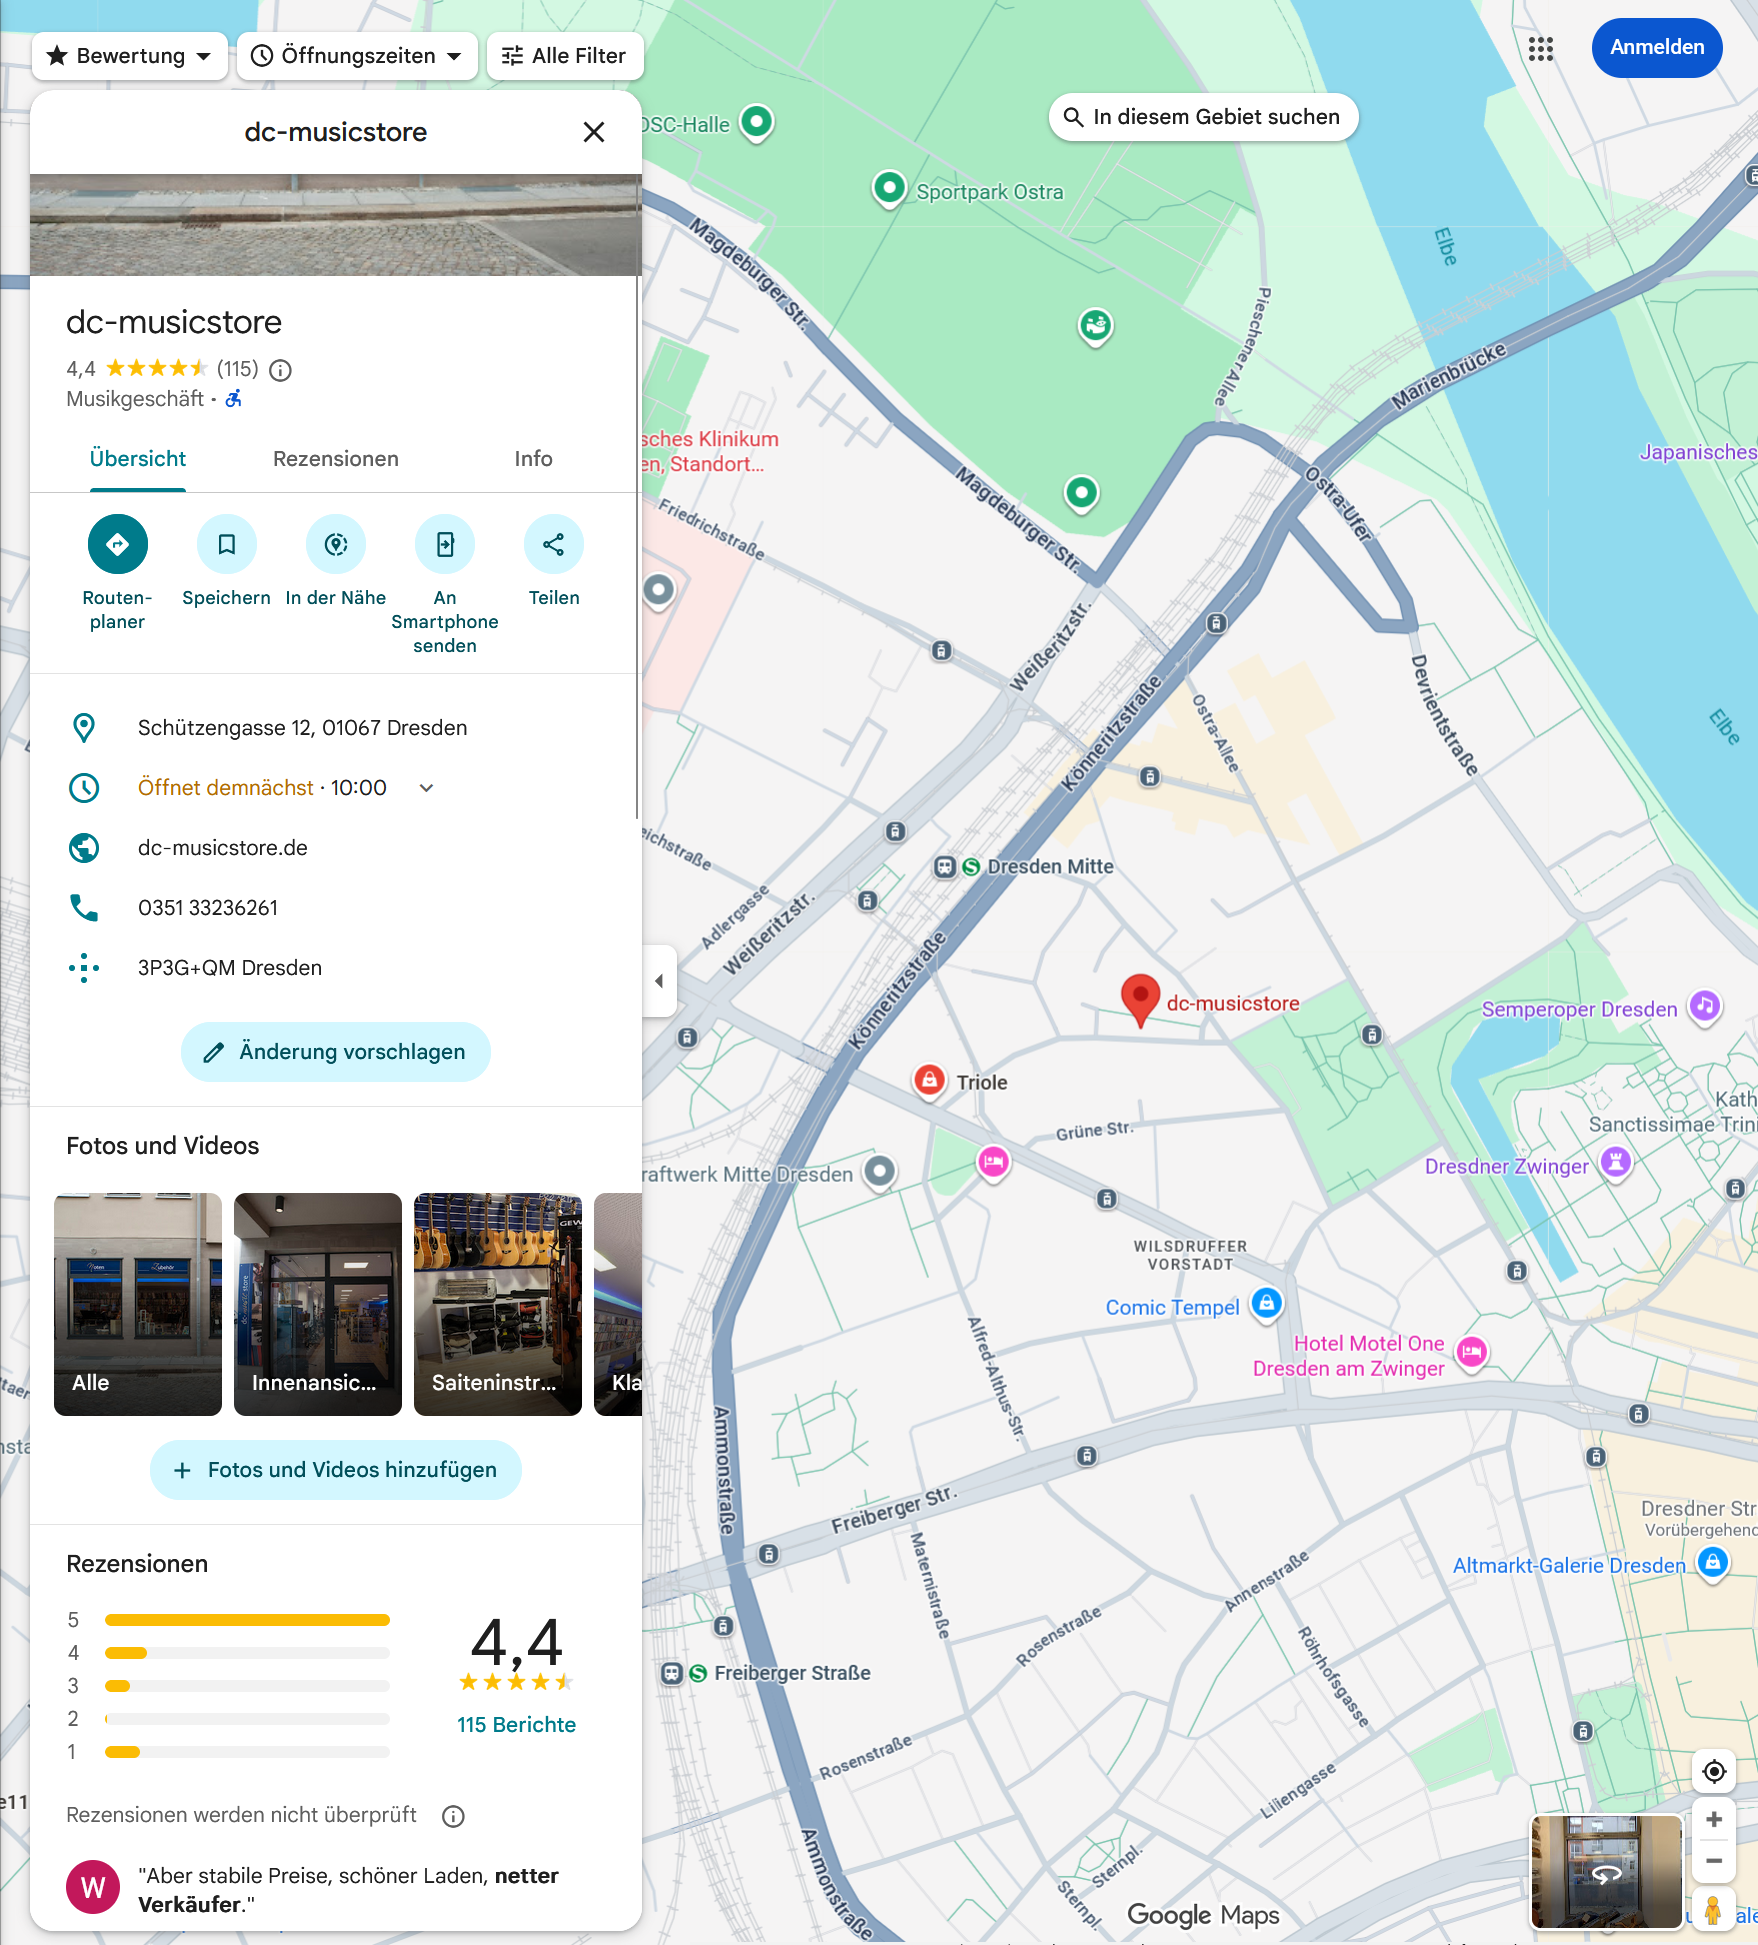The image size is (1758, 1945).
Task: Share the place via Teilen icon
Action: point(553,544)
